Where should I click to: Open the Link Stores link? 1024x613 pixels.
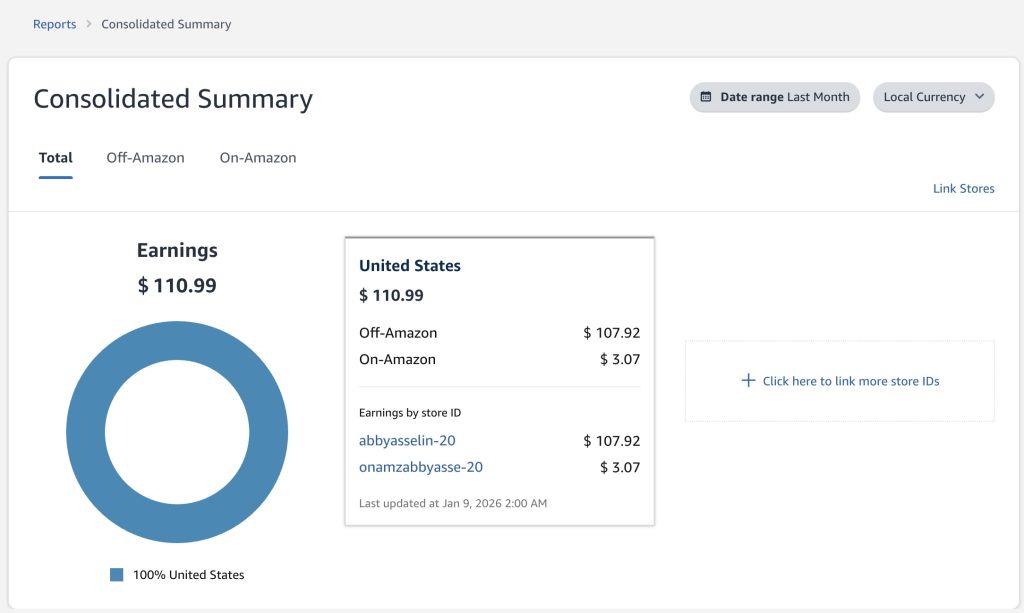coord(963,188)
